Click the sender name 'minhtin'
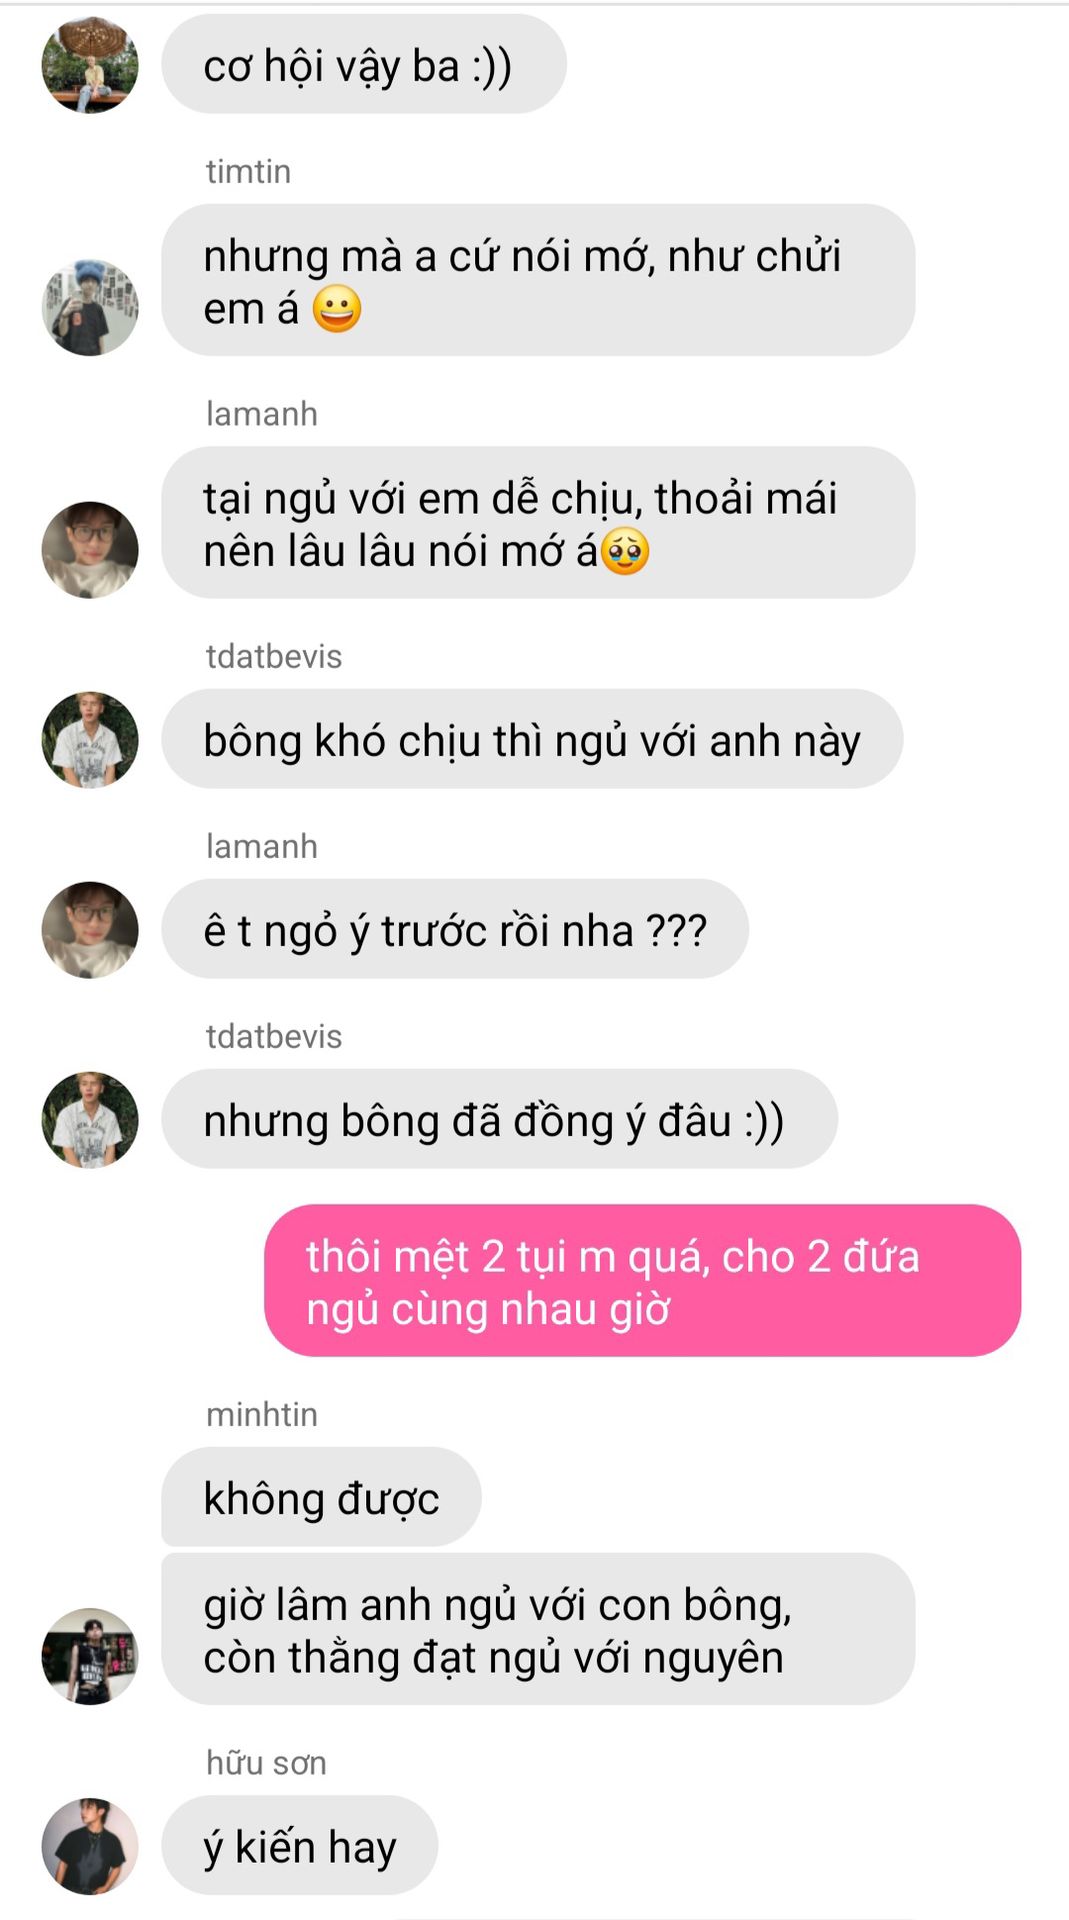 (x=262, y=1414)
